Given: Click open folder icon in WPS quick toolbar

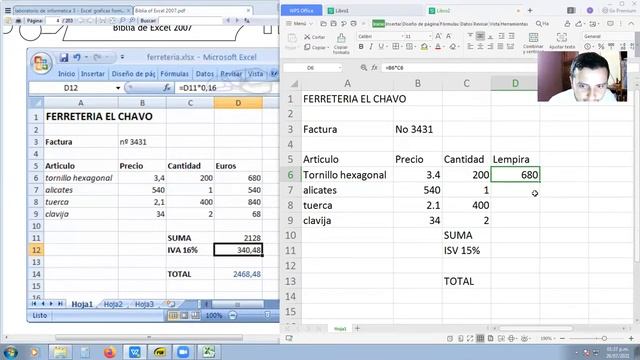Looking at the screenshot, I should click(323, 24).
